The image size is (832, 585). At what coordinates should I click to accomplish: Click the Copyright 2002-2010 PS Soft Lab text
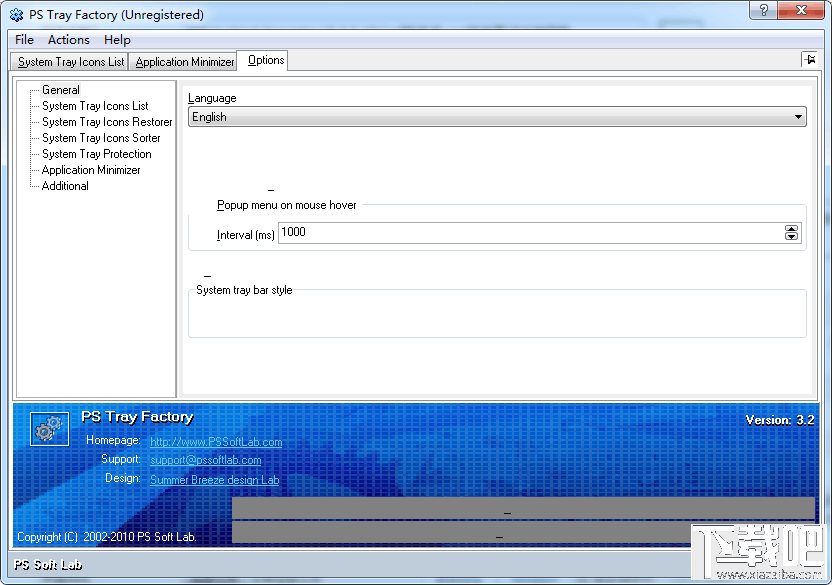[107, 537]
